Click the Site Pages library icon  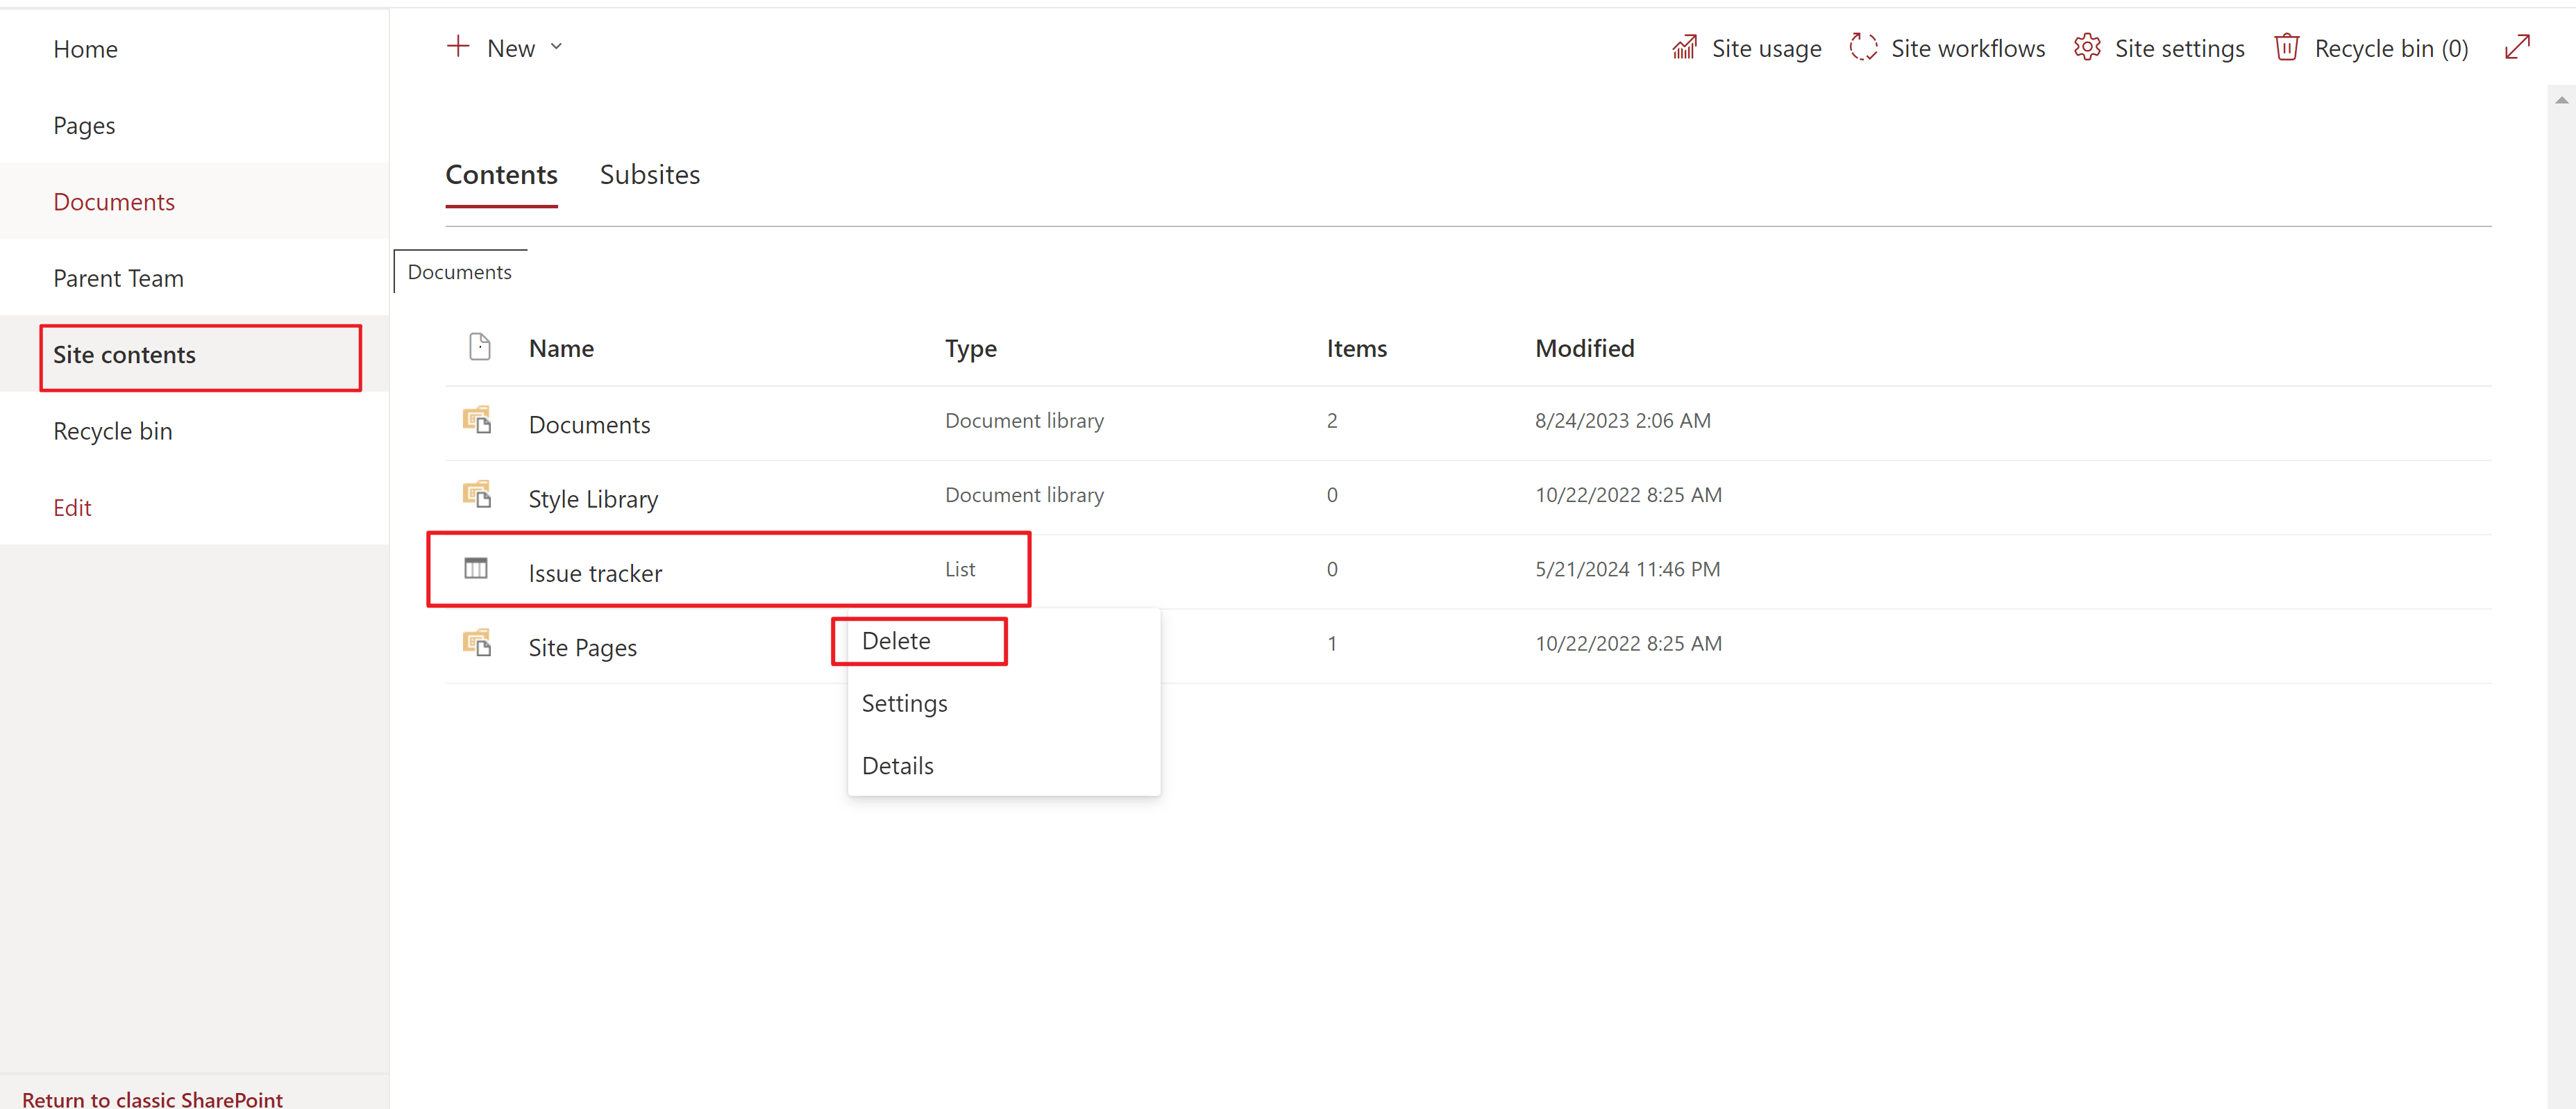tap(477, 643)
